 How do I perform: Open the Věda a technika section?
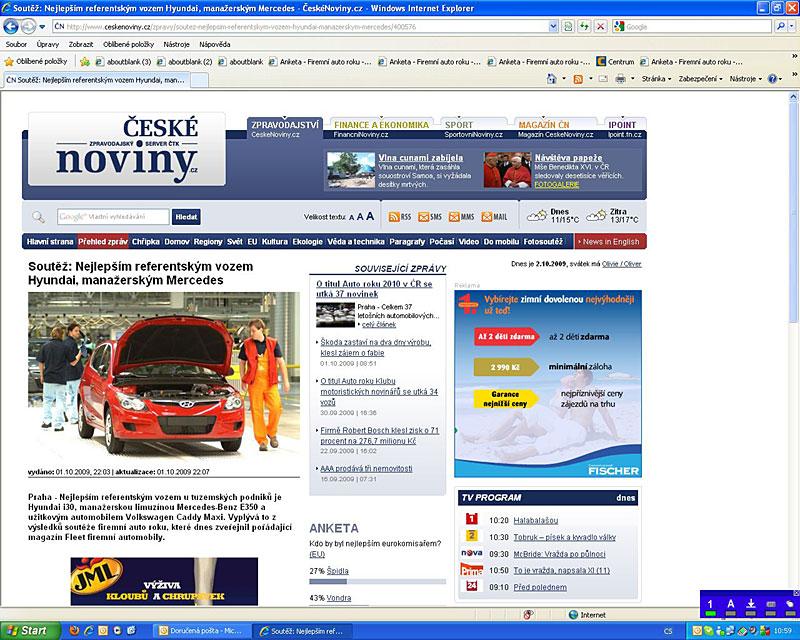point(356,242)
